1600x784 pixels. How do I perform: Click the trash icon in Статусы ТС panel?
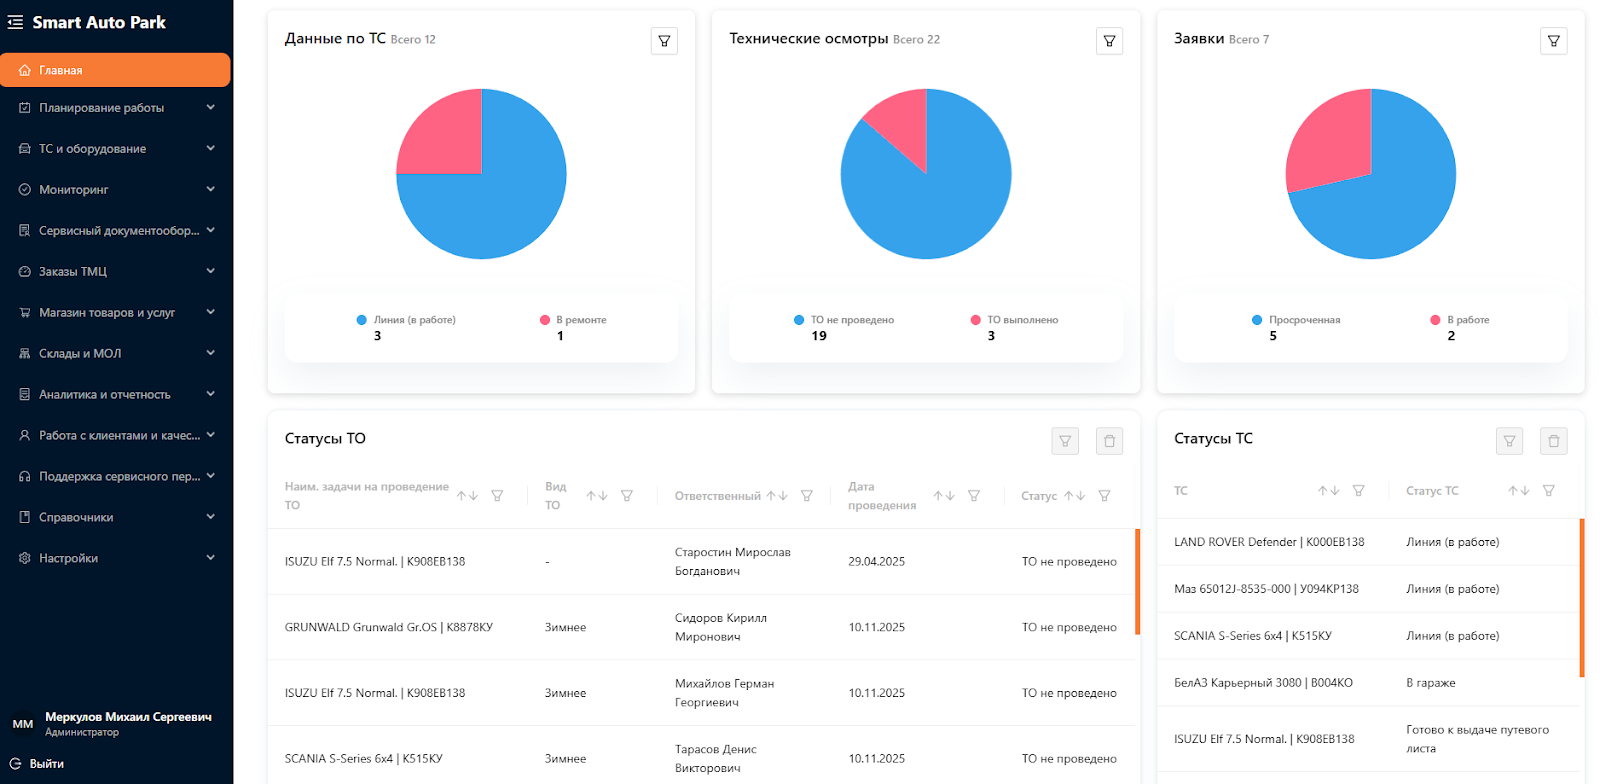pos(1553,441)
